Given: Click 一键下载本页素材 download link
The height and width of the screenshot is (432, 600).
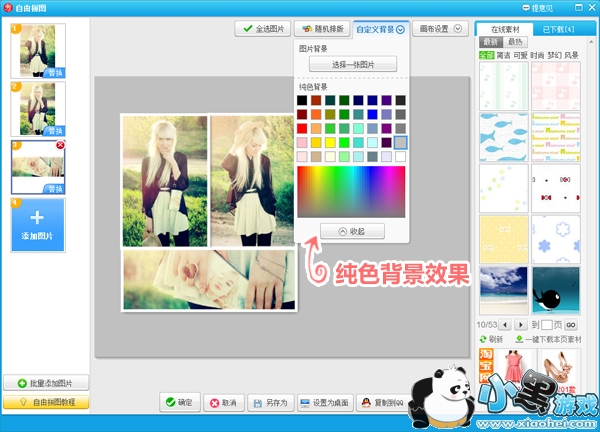Looking at the screenshot, I should pyautogui.click(x=548, y=339).
